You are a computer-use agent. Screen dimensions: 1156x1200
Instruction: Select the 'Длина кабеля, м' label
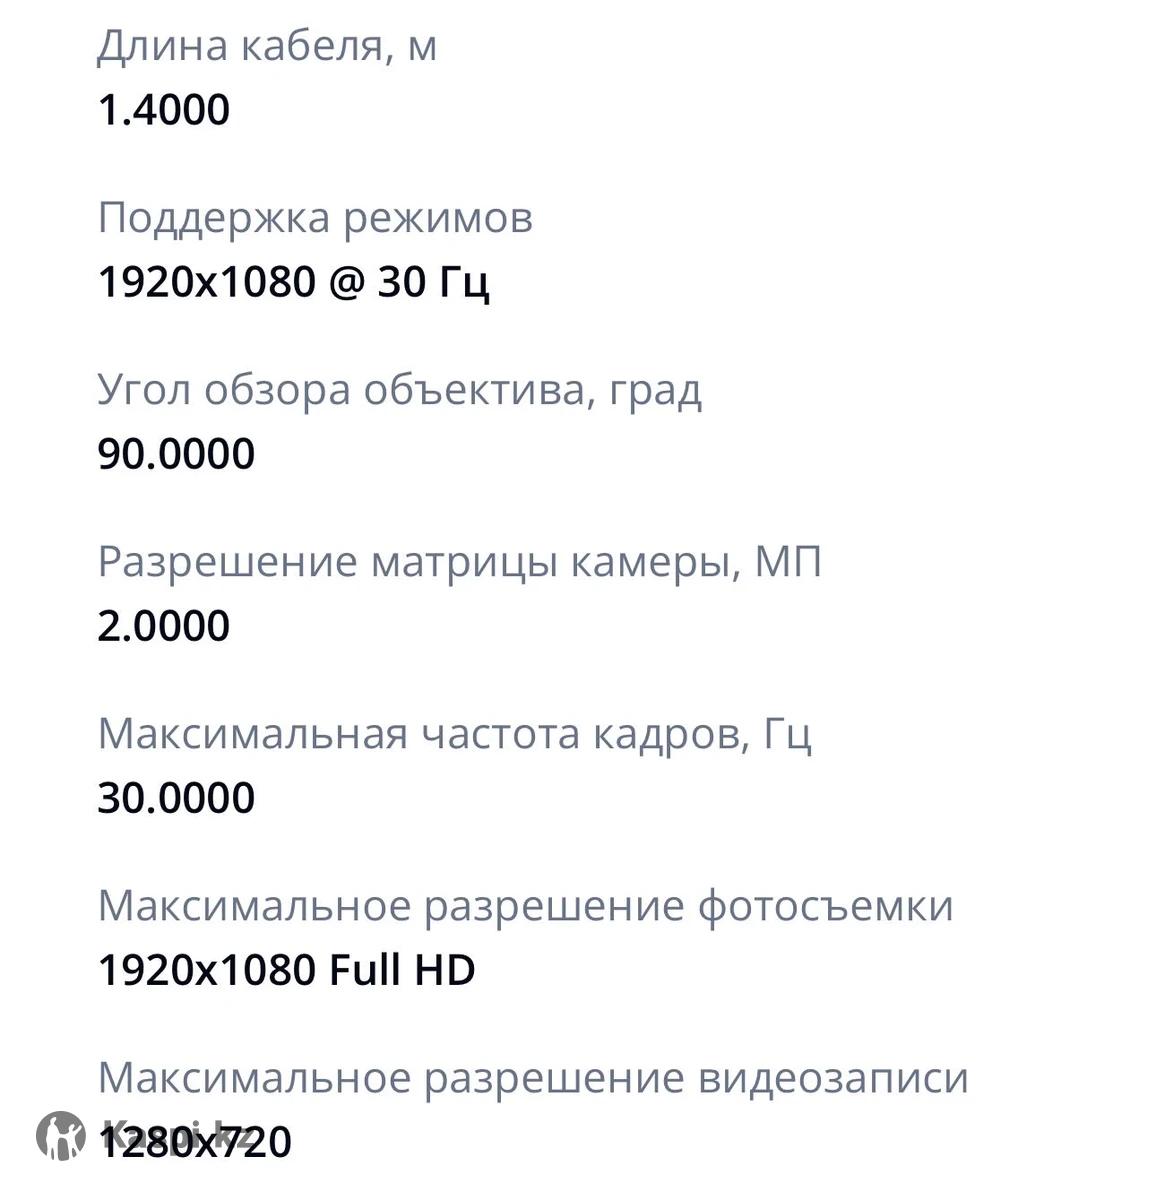(x=267, y=46)
